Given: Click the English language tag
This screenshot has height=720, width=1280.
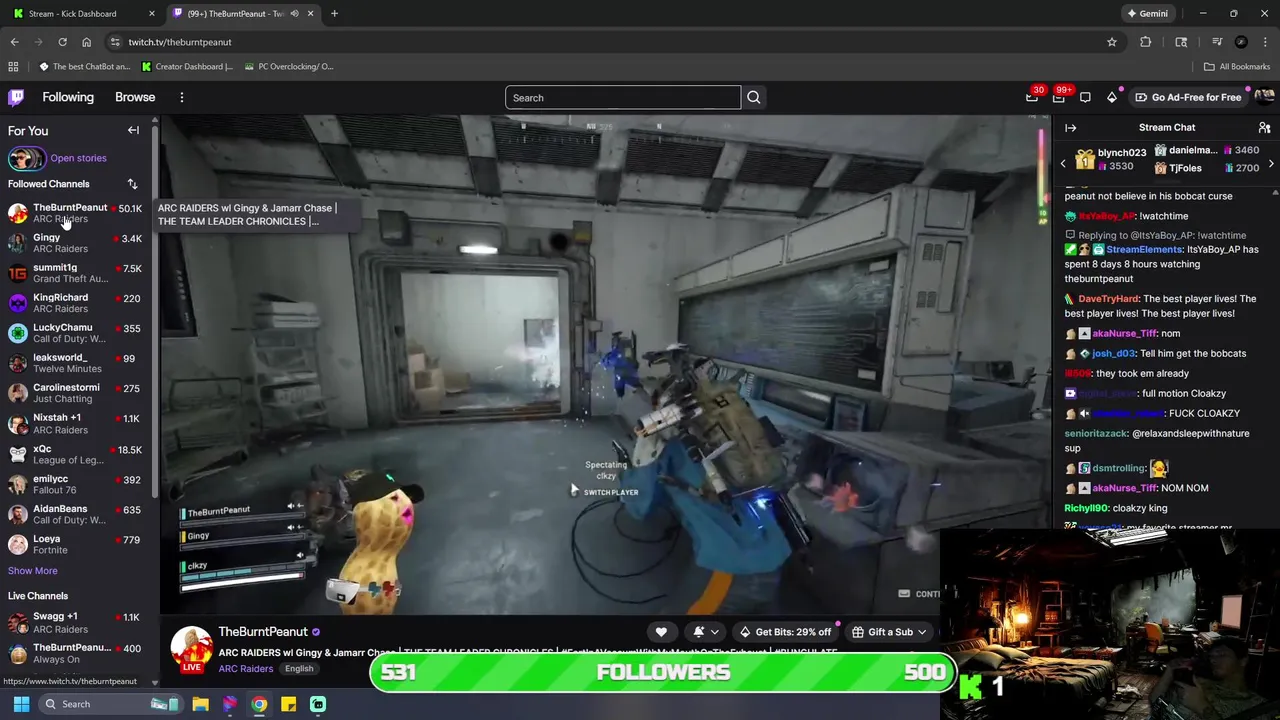Looking at the screenshot, I should click(x=299, y=669).
